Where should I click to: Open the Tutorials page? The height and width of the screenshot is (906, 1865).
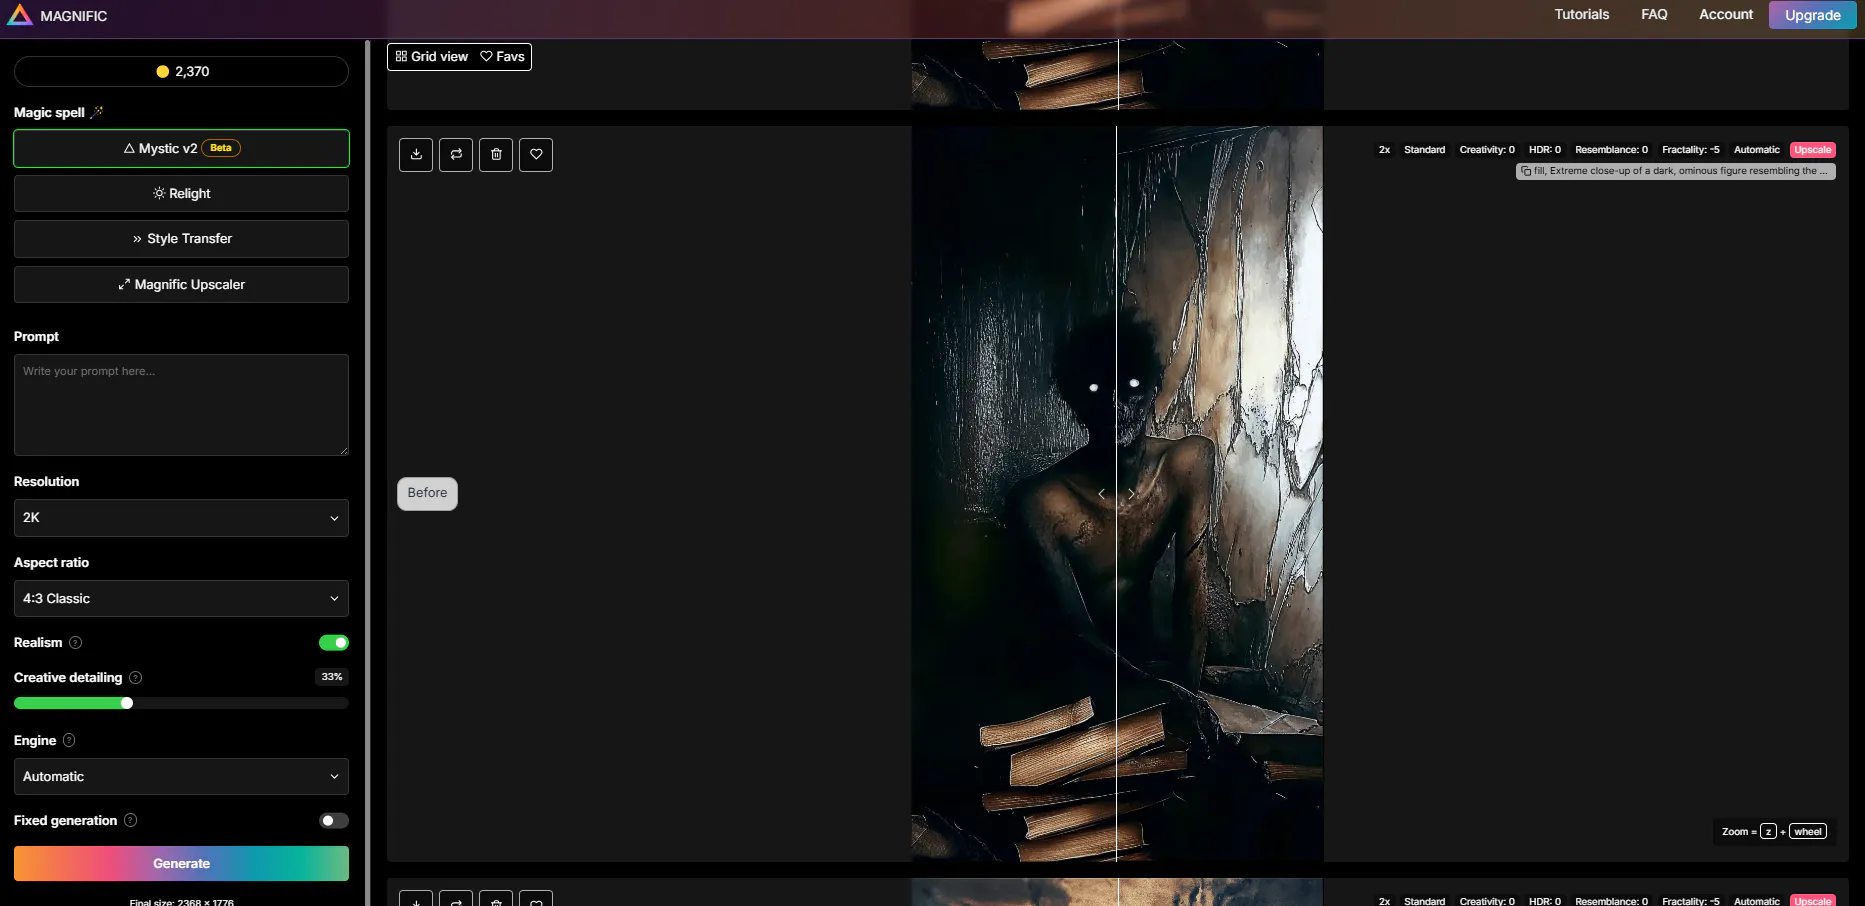[1582, 15]
